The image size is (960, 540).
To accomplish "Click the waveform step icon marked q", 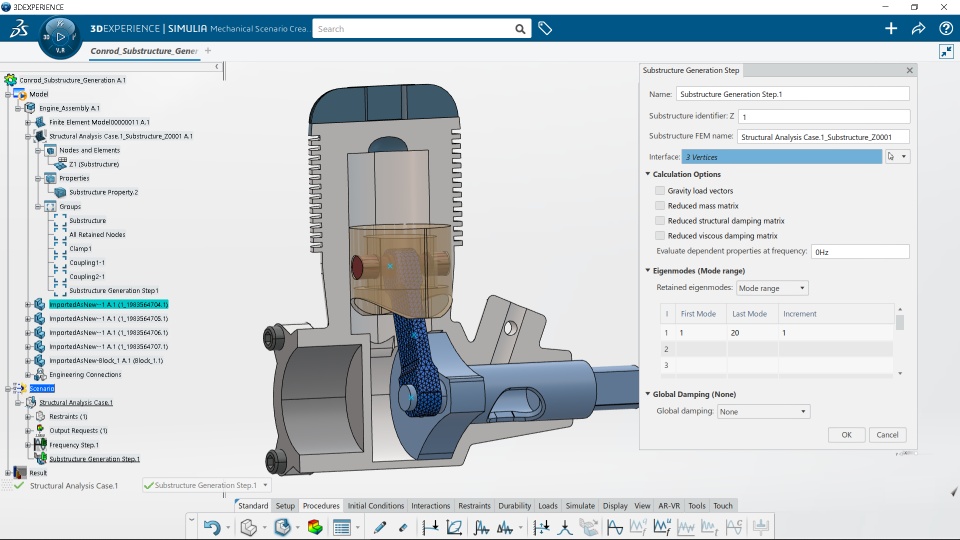I will (638, 527).
